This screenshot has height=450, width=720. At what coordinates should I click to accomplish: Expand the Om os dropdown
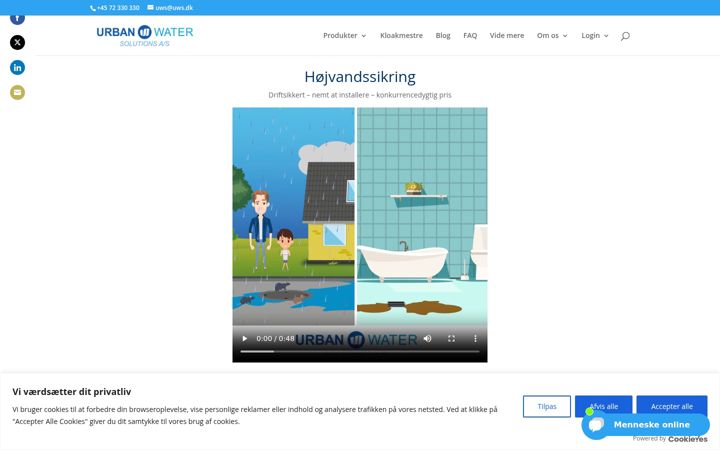(552, 35)
